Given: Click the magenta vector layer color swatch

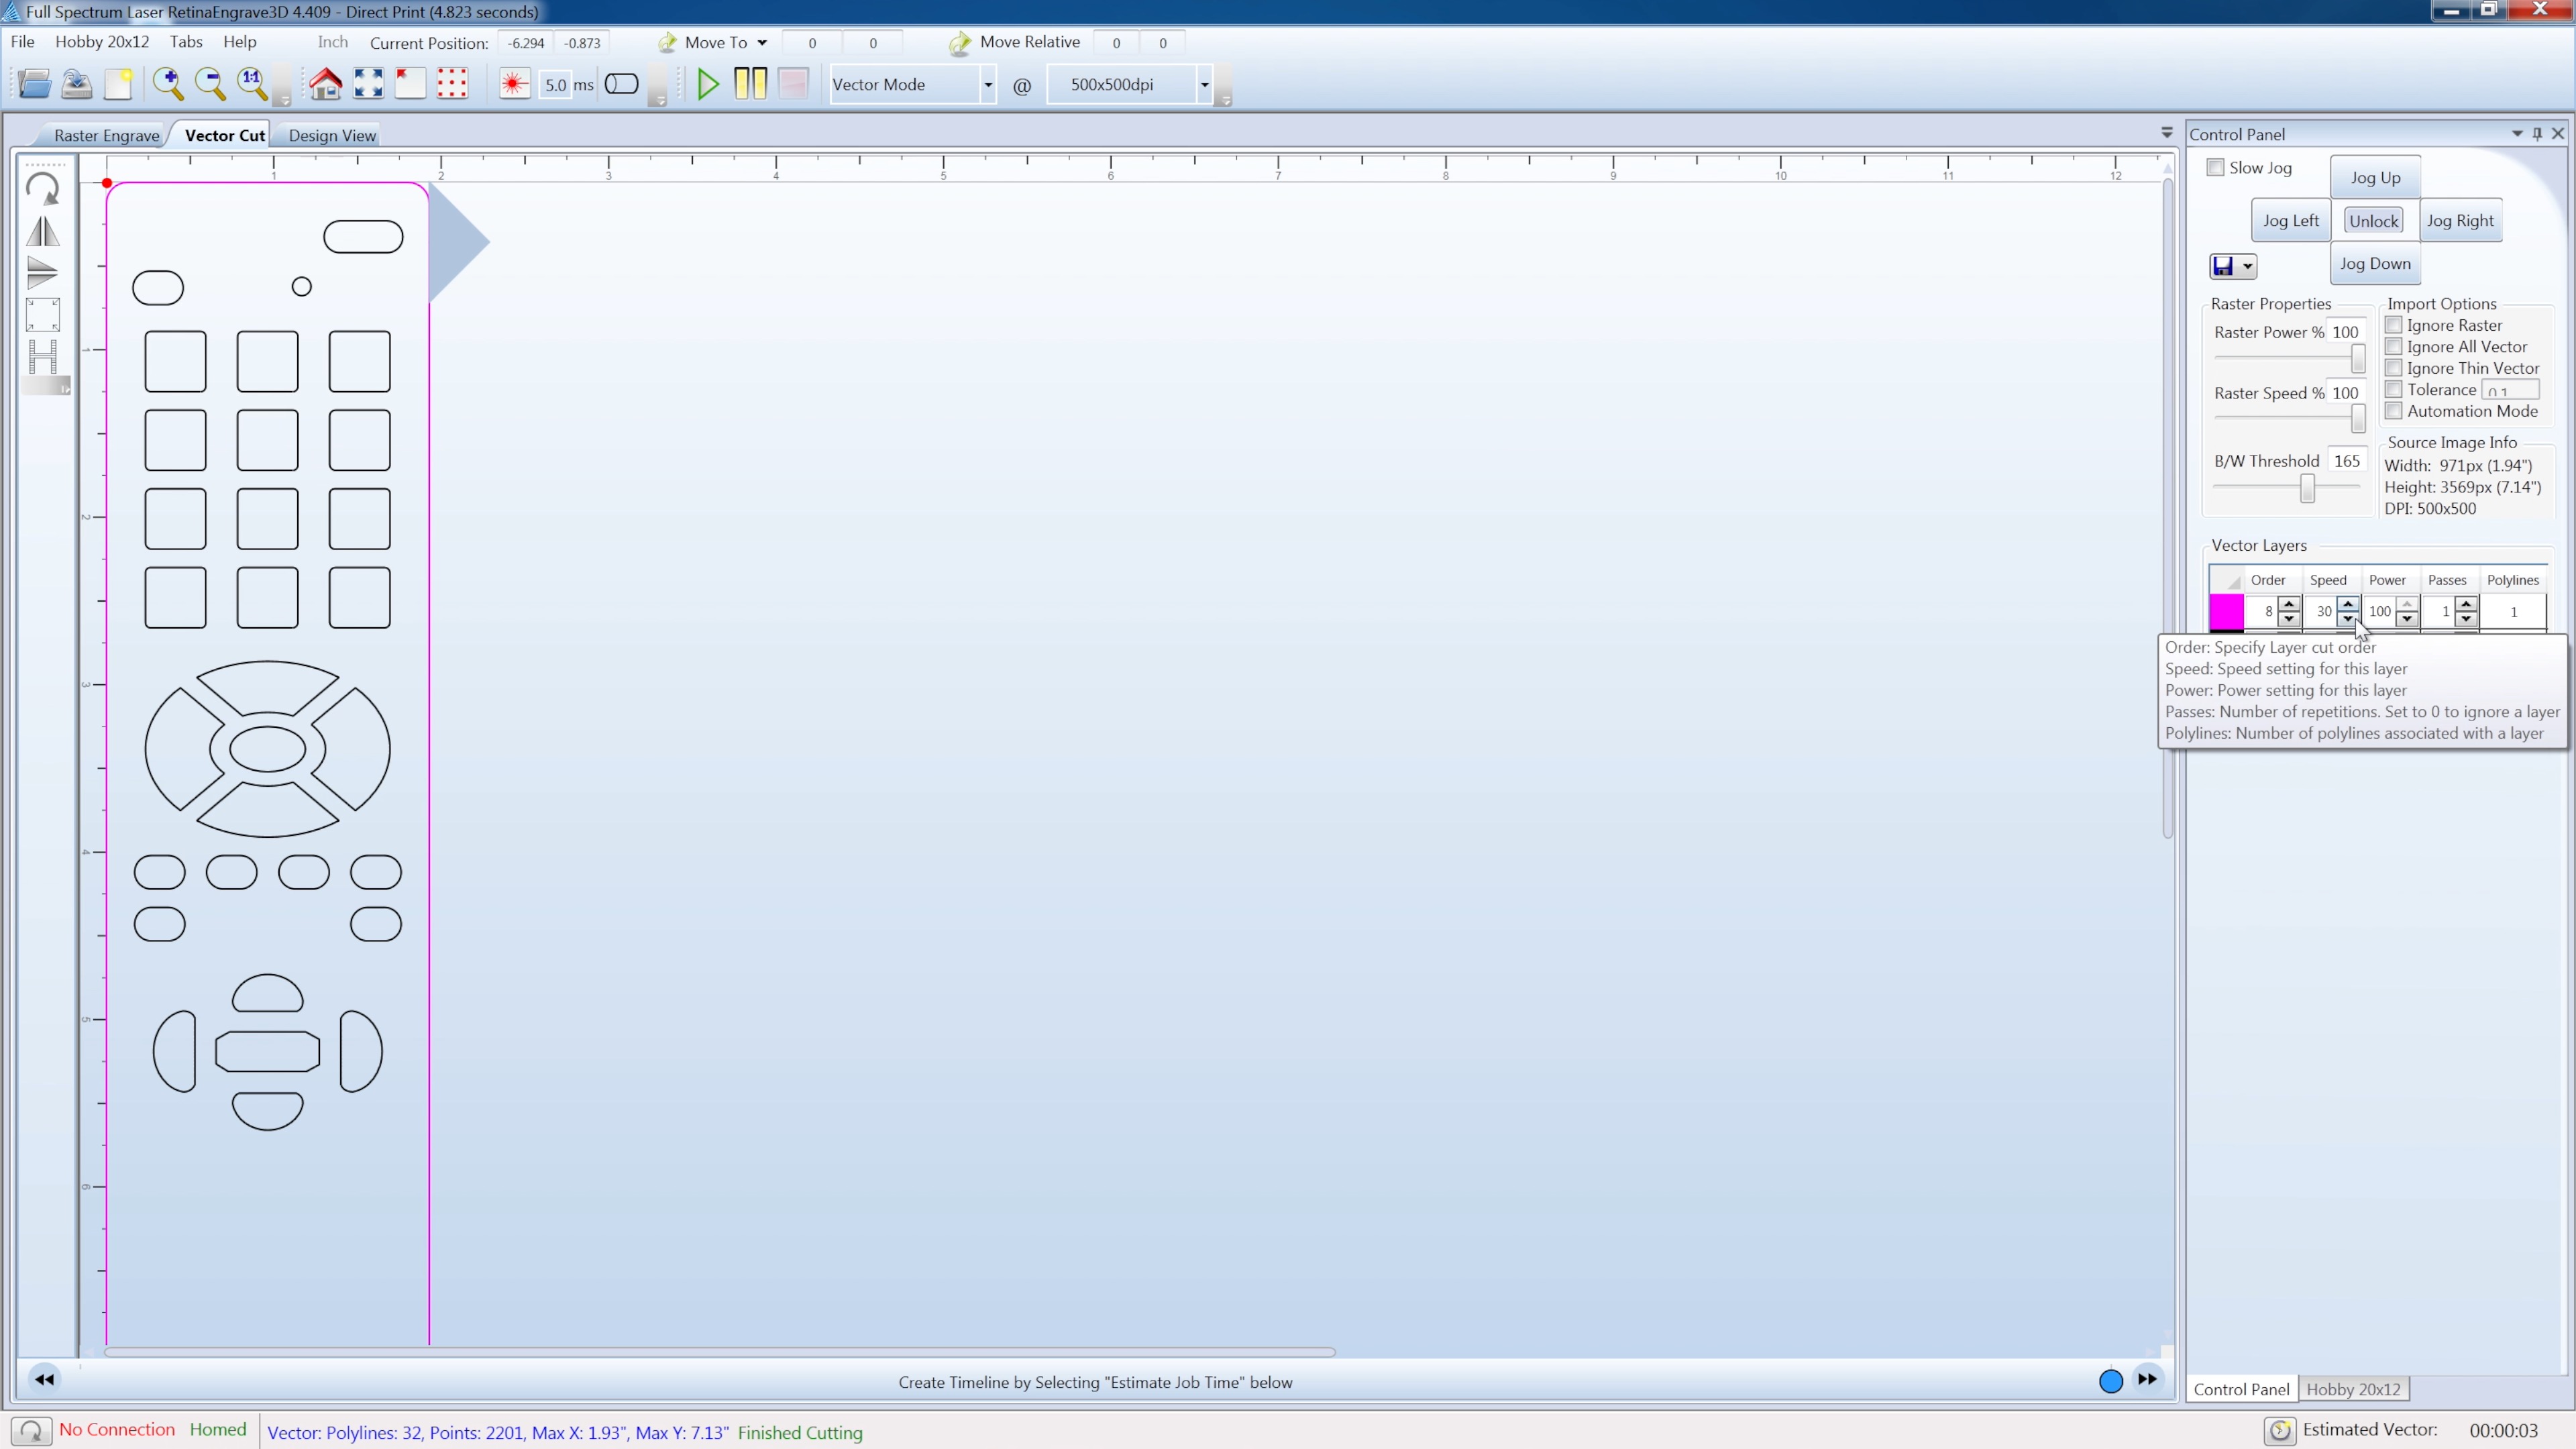Looking at the screenshot, I should coord(2226,611).
